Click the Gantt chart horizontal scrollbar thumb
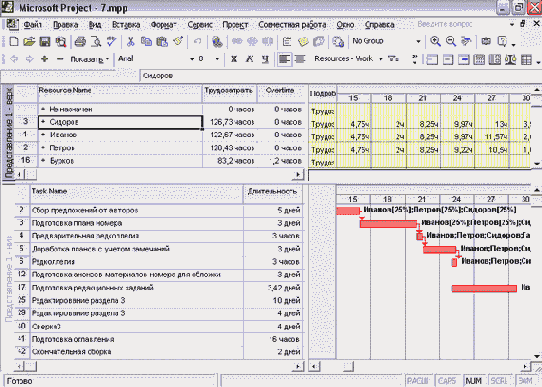The width and height of the screenshot is (542, 387). click(349, 366)
